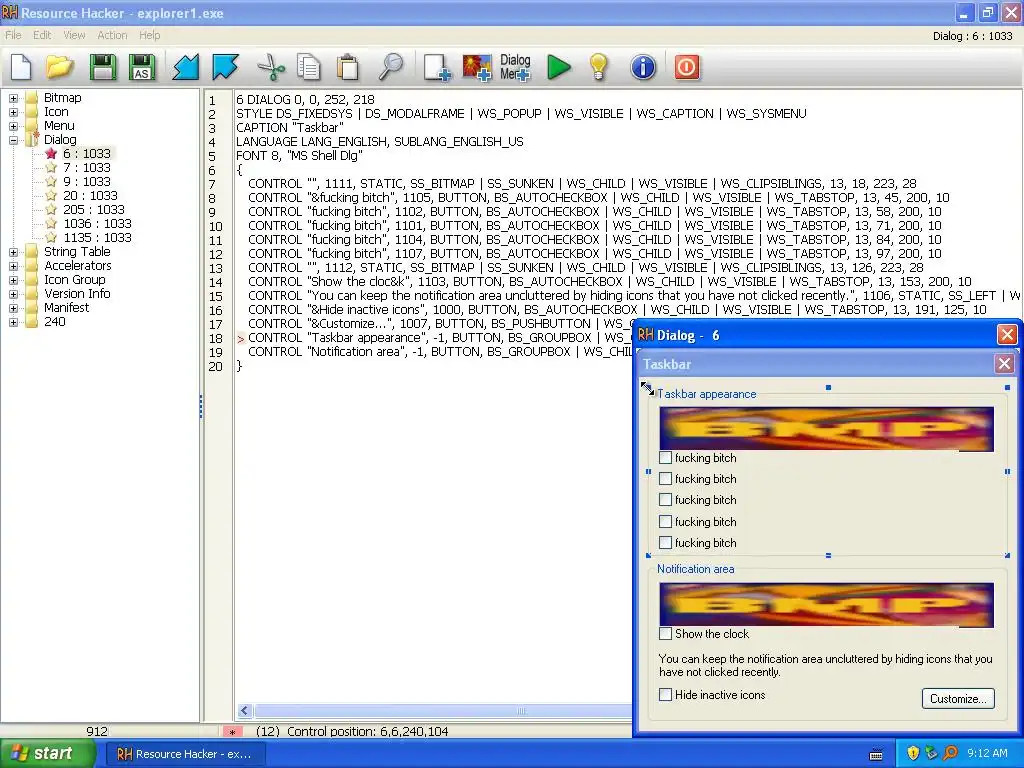Click the horizontal scrollbar left arrow

click(245, 711)
